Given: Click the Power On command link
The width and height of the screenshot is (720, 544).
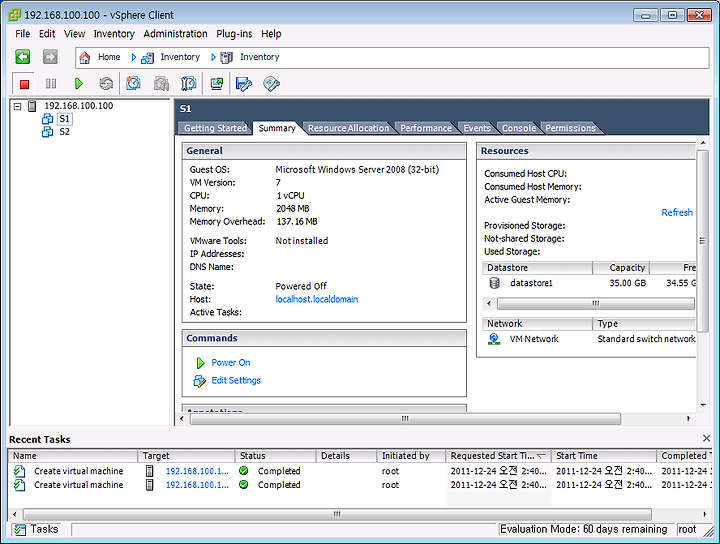Looking at the screenshot, I should tap(231, 363).
